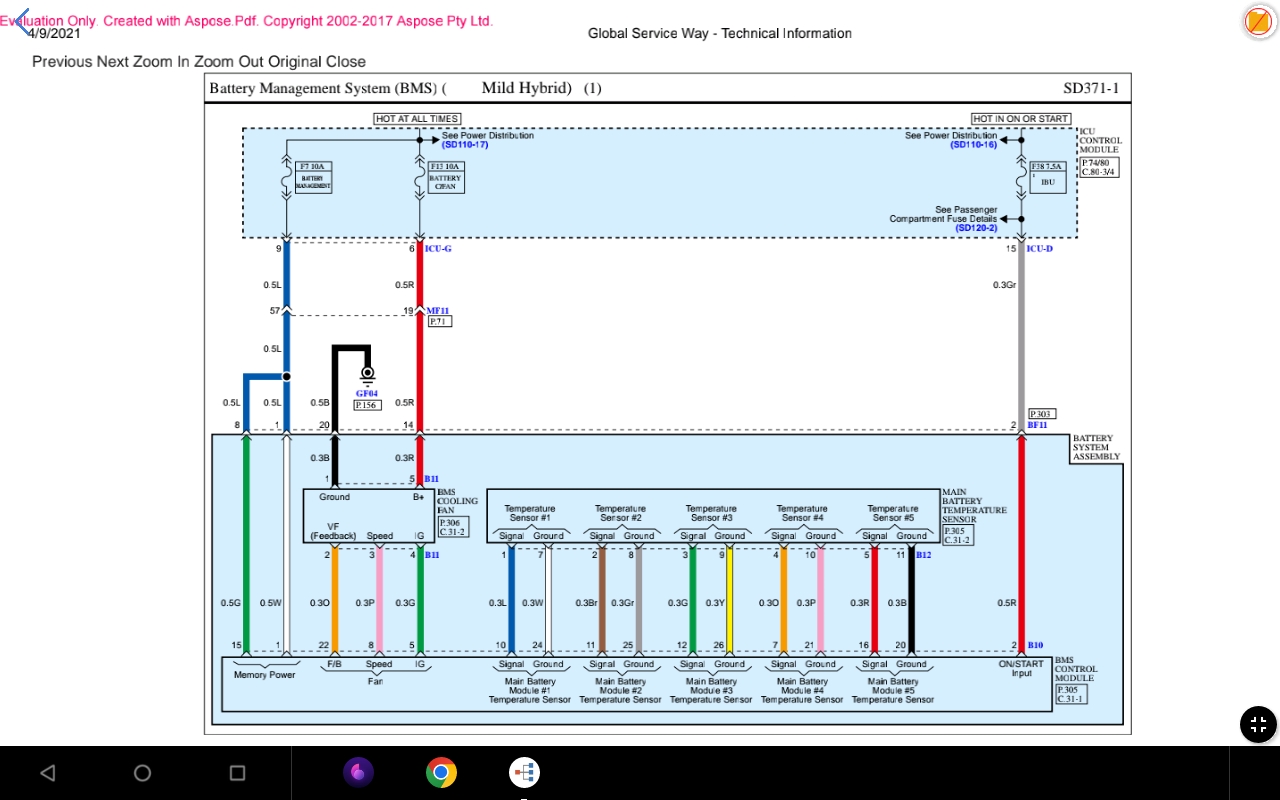The height and width of the screenshot is (800, 1280).
Task: Click the 4/9/2021 date text
Action: [54, 33]
